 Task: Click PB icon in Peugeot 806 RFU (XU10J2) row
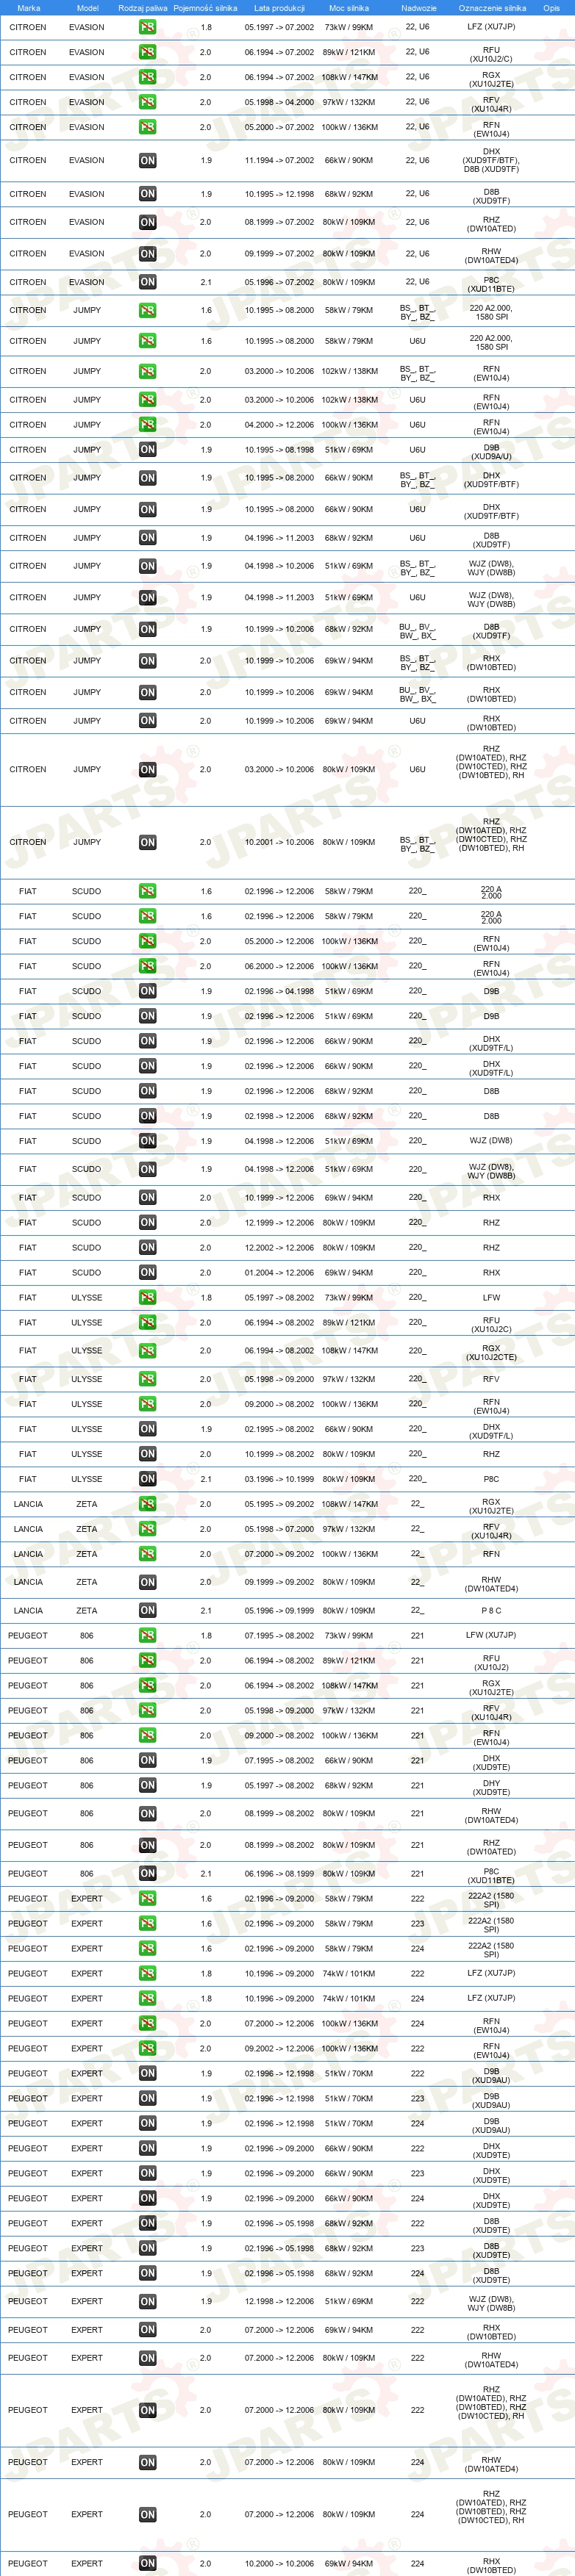147,1661
